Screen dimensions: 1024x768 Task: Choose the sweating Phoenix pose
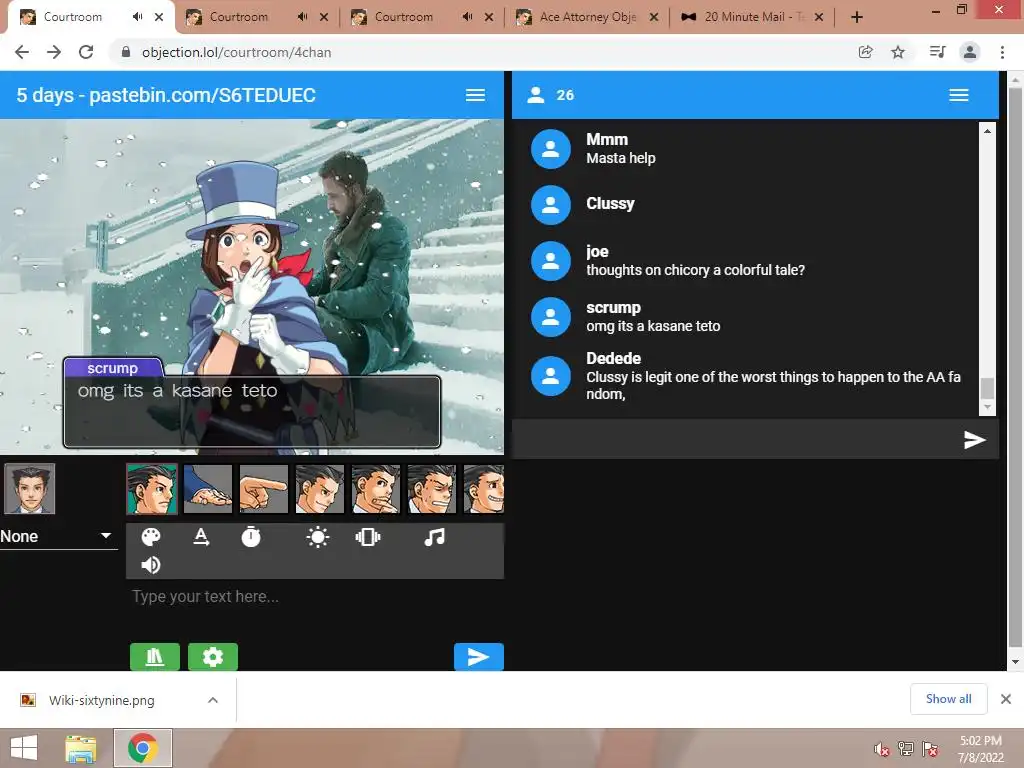click(x=432, y=488)
